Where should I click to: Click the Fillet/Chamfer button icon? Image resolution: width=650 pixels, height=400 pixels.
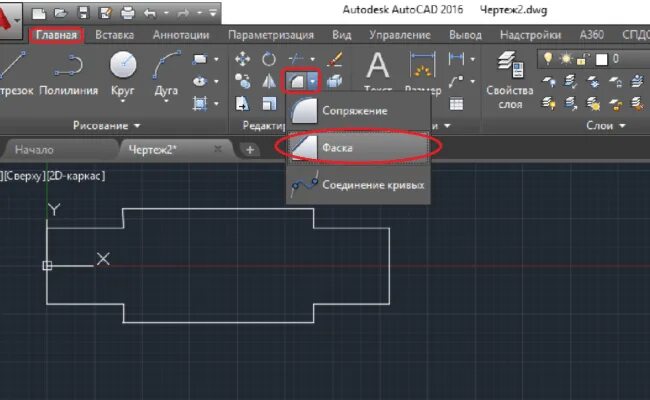(297, 81)
